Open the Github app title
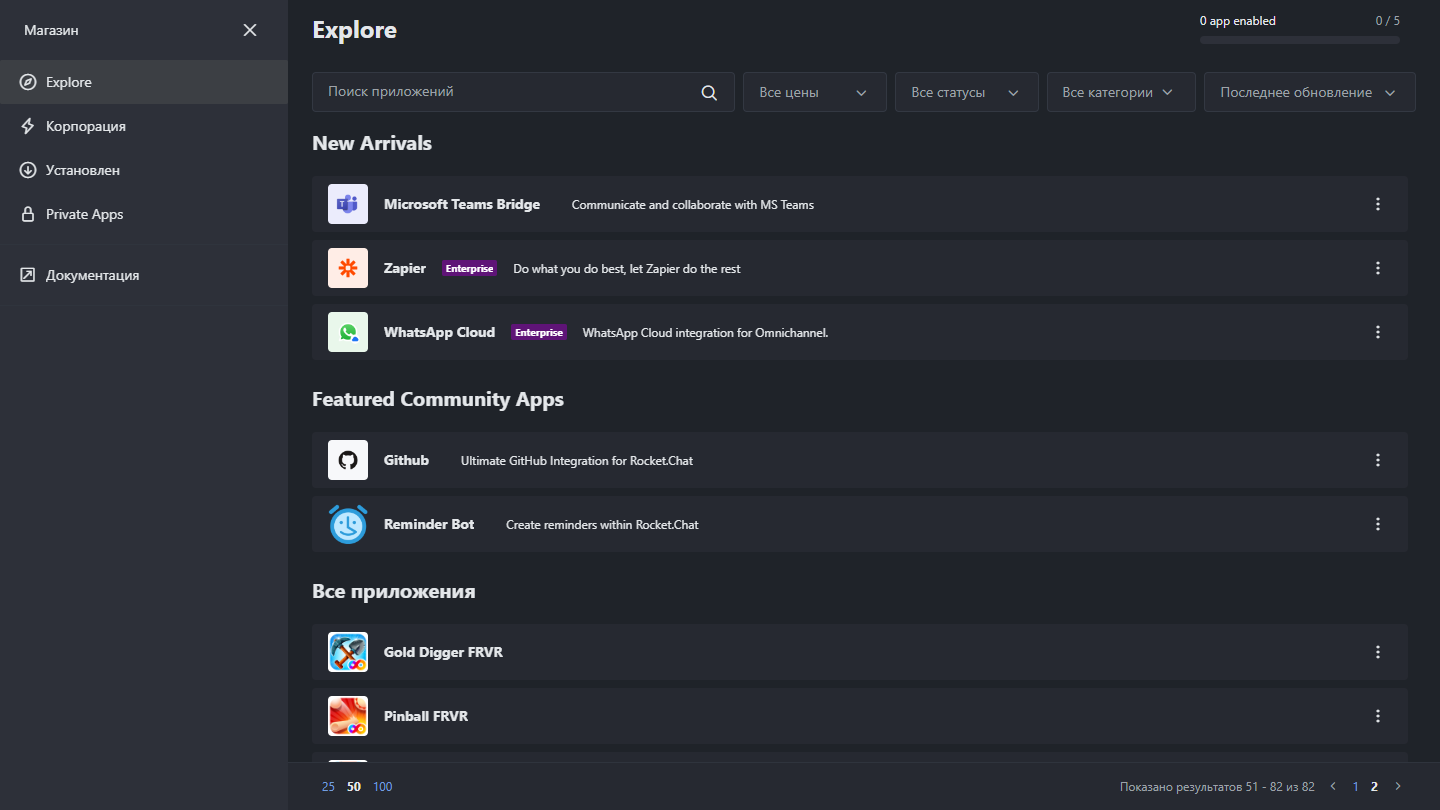Image resolution: width=1440 pixels, height=810 pixels. 406,460
